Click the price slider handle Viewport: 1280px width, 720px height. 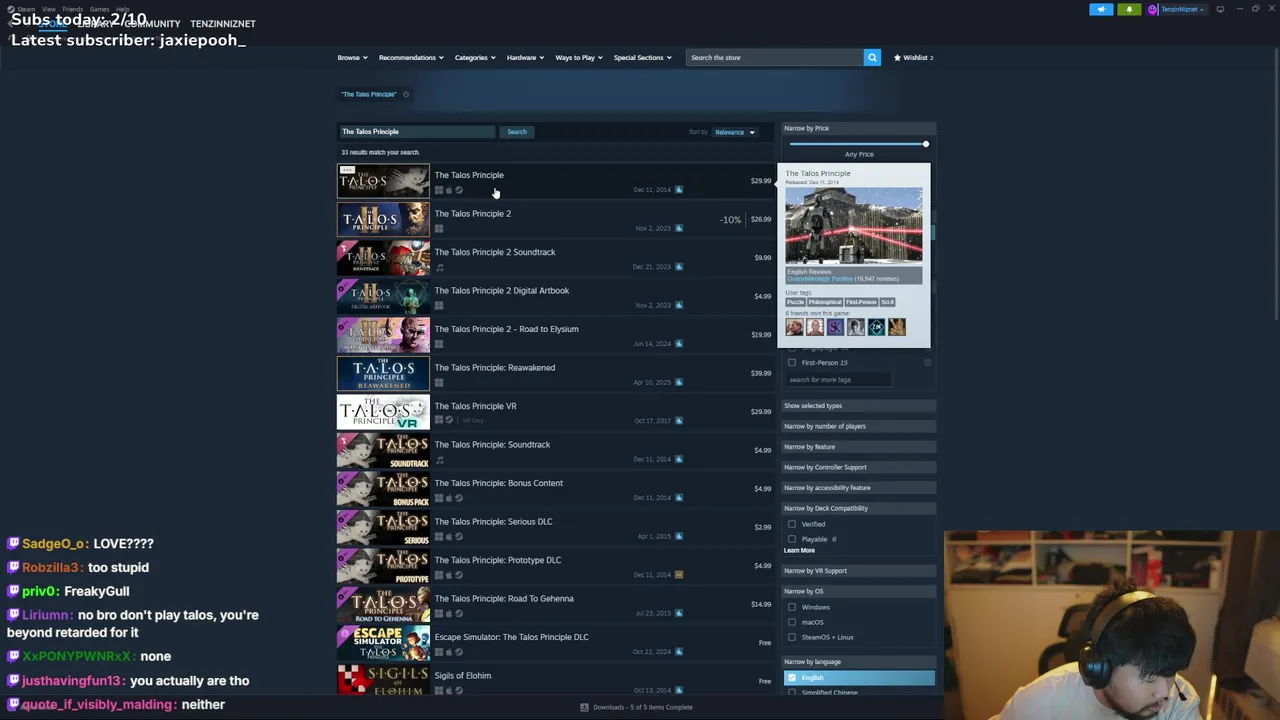point(926,144)
